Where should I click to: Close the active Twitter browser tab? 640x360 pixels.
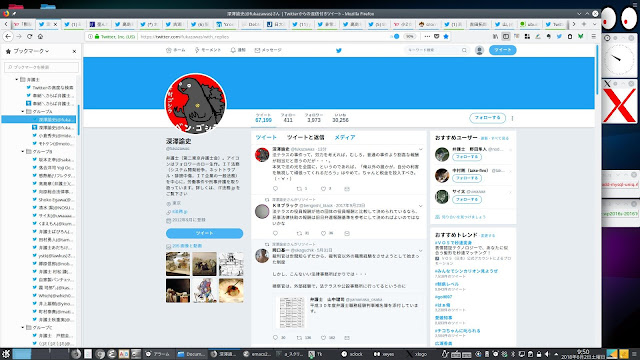click(56, 24)
